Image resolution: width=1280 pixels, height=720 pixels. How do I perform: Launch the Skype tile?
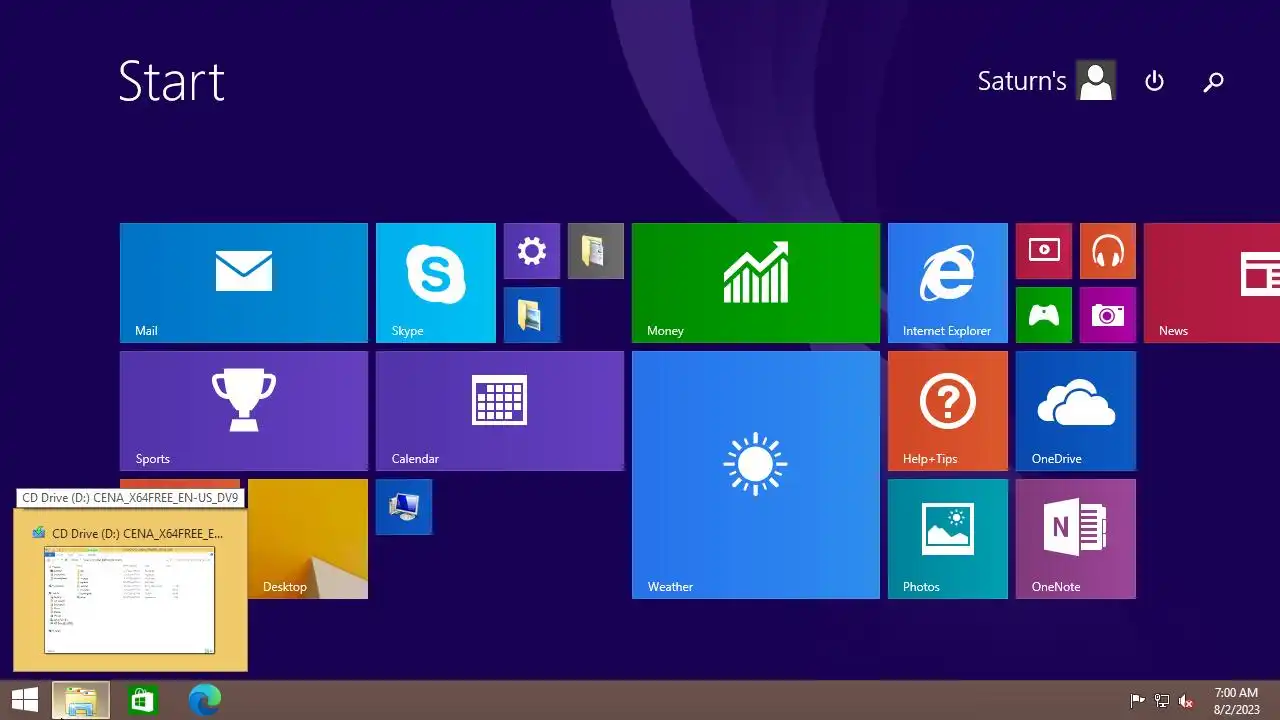(436, 283)
